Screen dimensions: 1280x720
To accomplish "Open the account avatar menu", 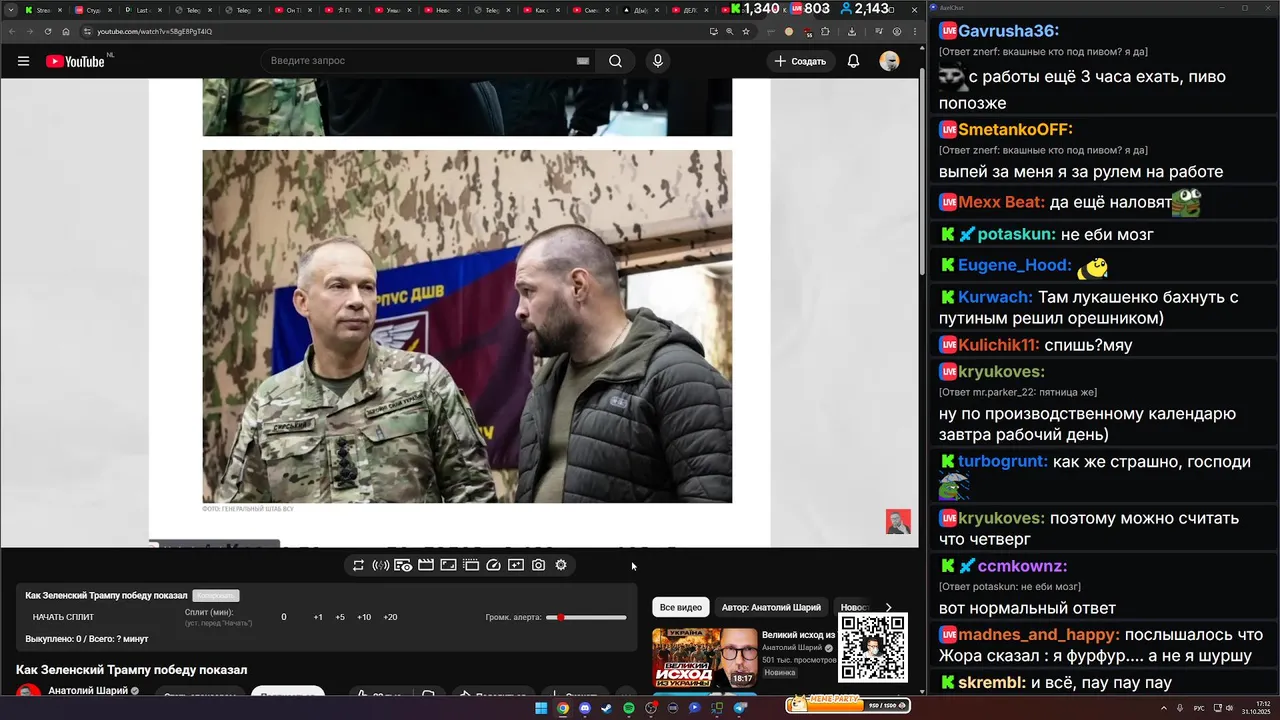I will coord(889,61).
